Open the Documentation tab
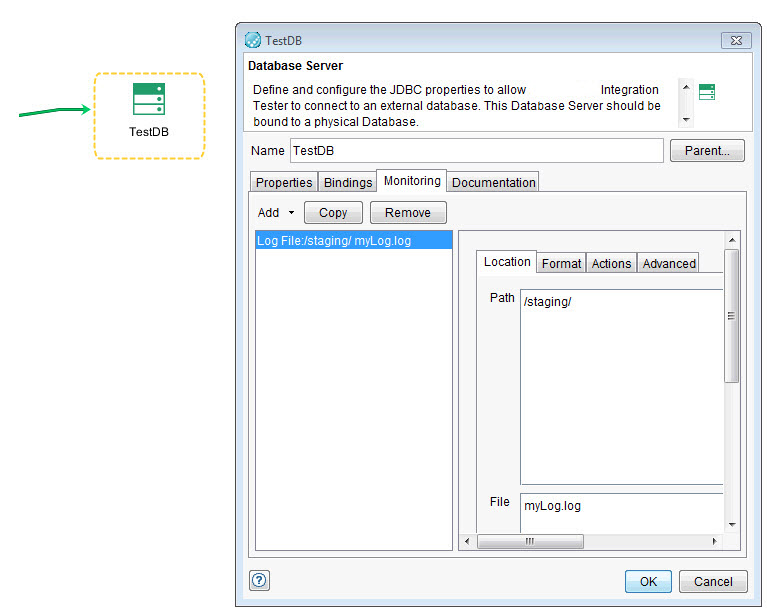 pyautogui.click(x=493, y=182)
